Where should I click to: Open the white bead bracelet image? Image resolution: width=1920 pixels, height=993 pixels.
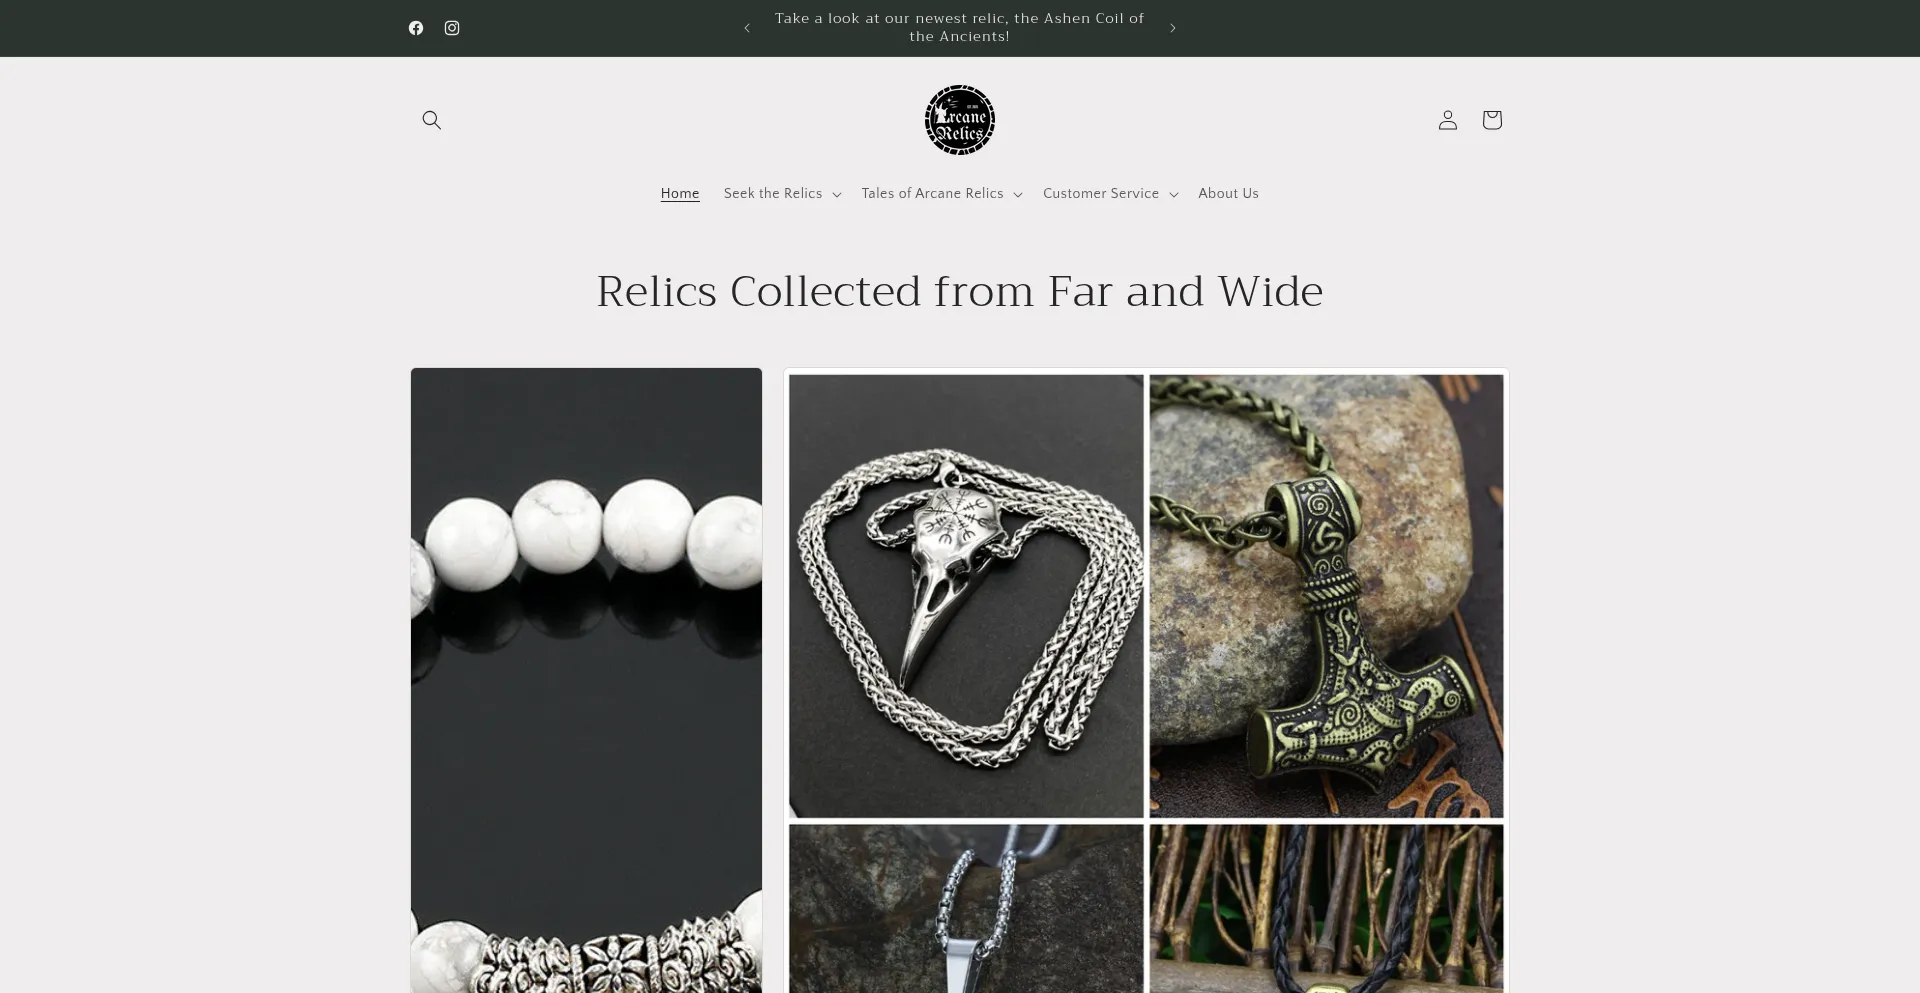click(586, 680)
